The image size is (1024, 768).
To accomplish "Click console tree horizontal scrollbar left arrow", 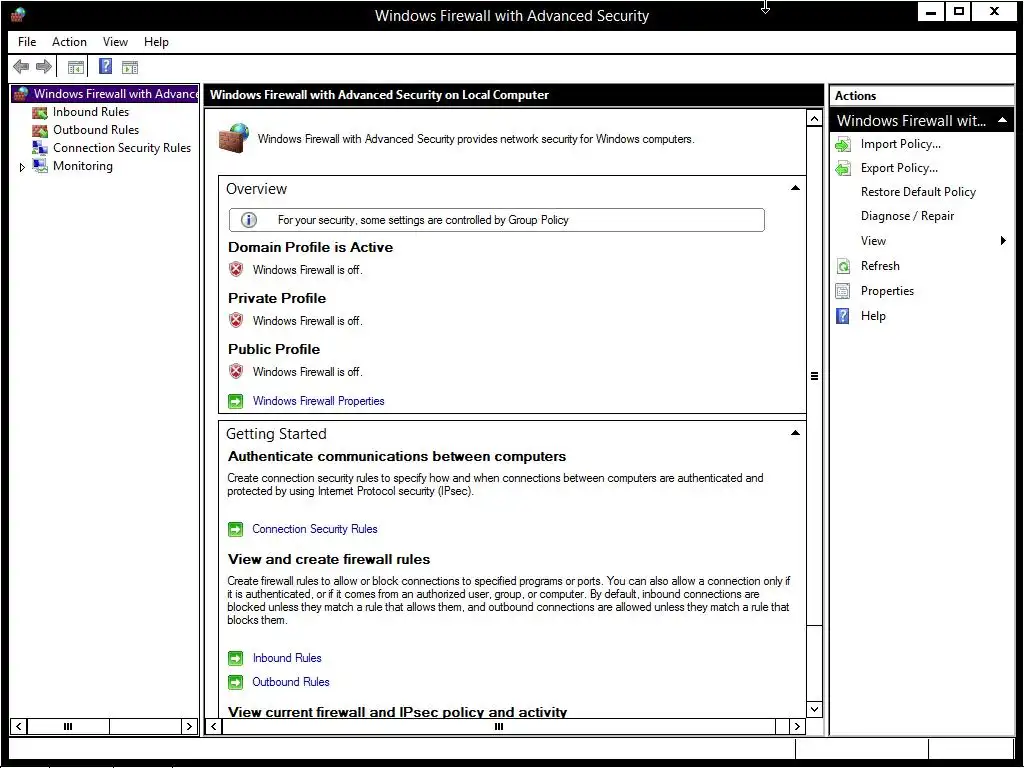I will point(19,726).
